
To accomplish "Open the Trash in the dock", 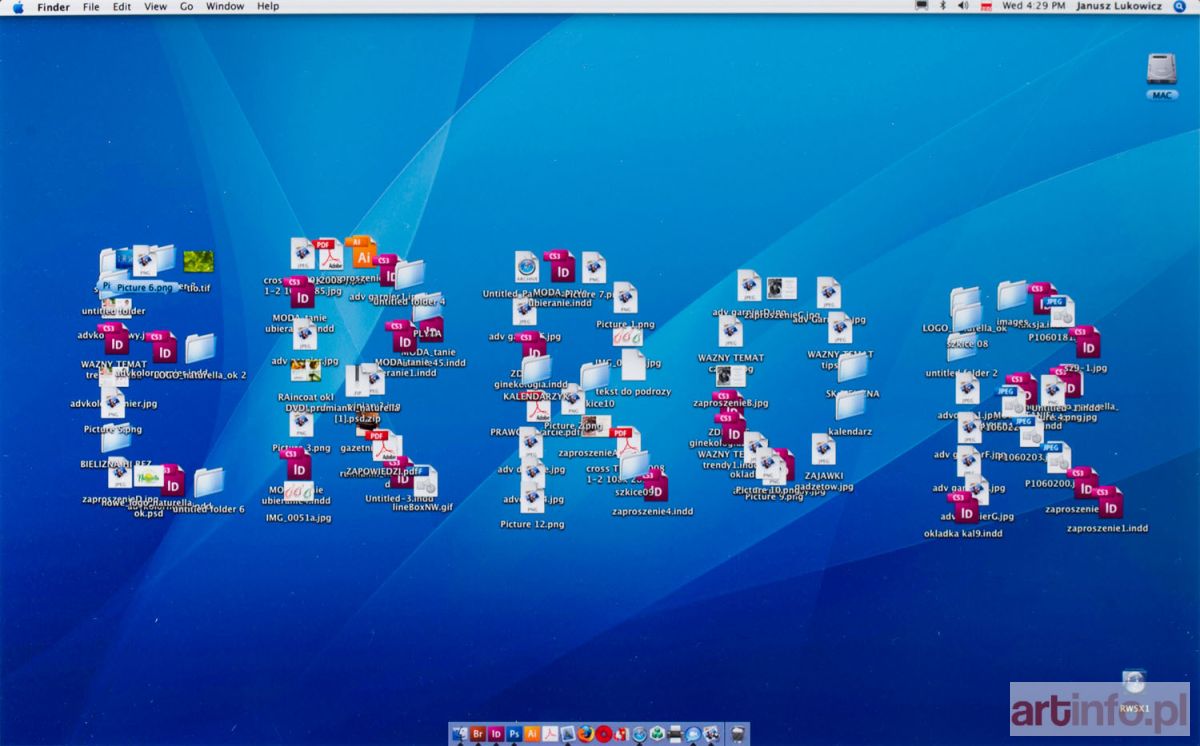I will pos(737,734).
